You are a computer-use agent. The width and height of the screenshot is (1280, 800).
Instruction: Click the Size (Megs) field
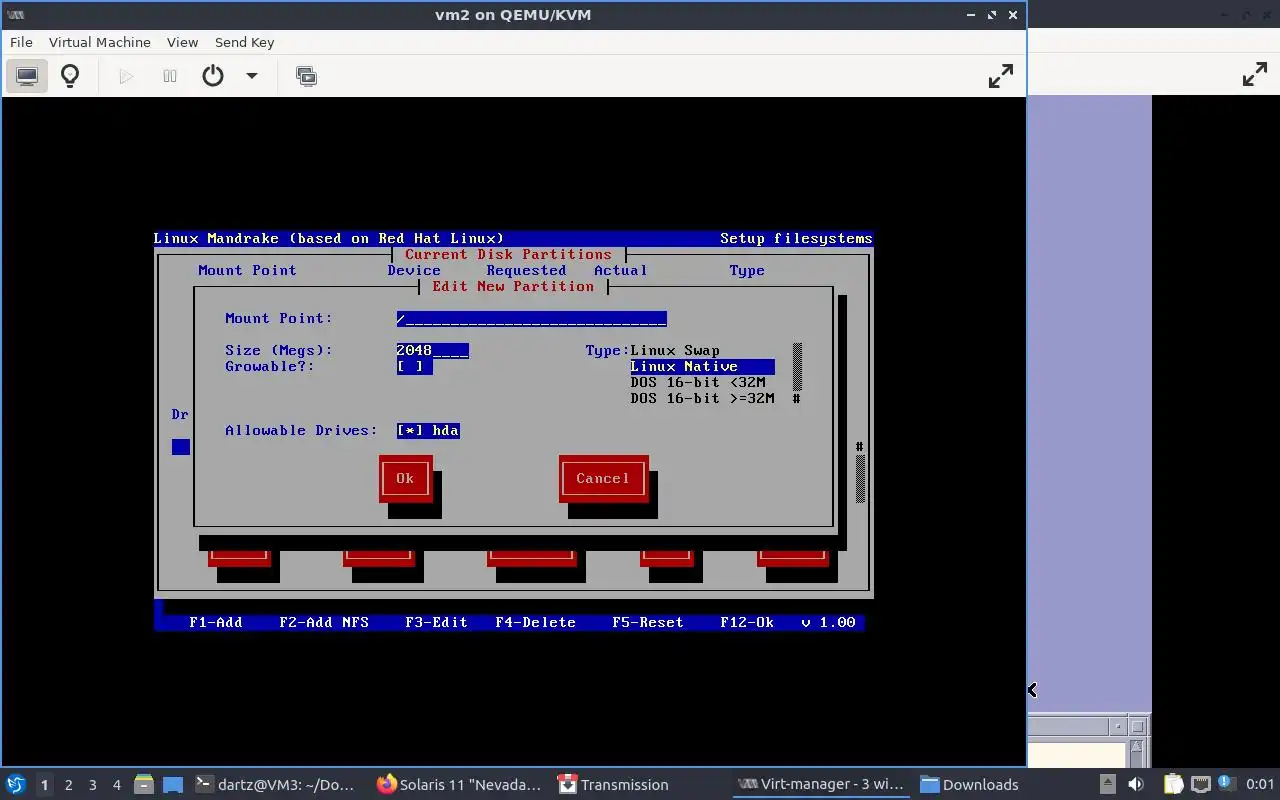point(432,350)
